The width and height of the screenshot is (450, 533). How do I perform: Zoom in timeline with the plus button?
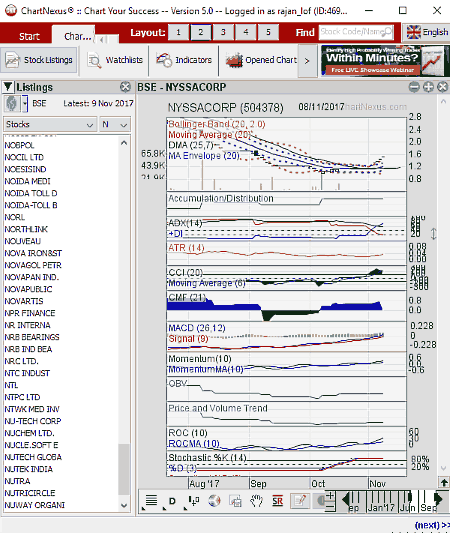pos(330,496)
